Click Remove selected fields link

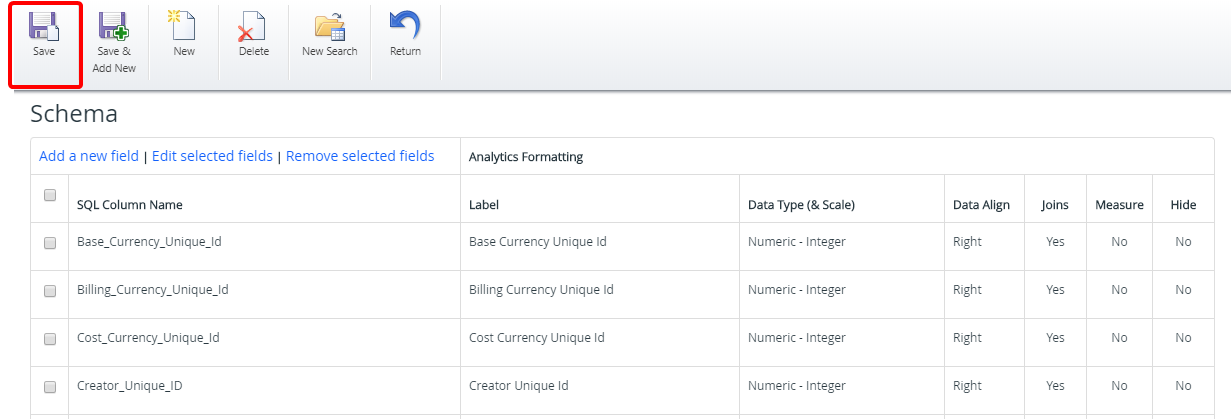tap(360, 156)
